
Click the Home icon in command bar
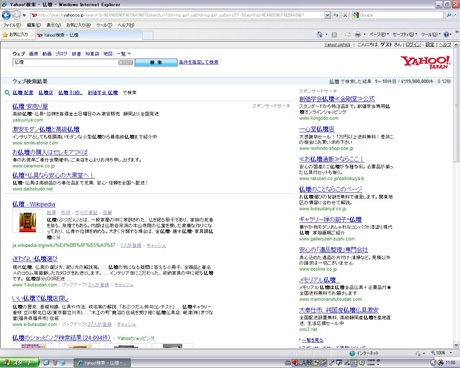319,34
